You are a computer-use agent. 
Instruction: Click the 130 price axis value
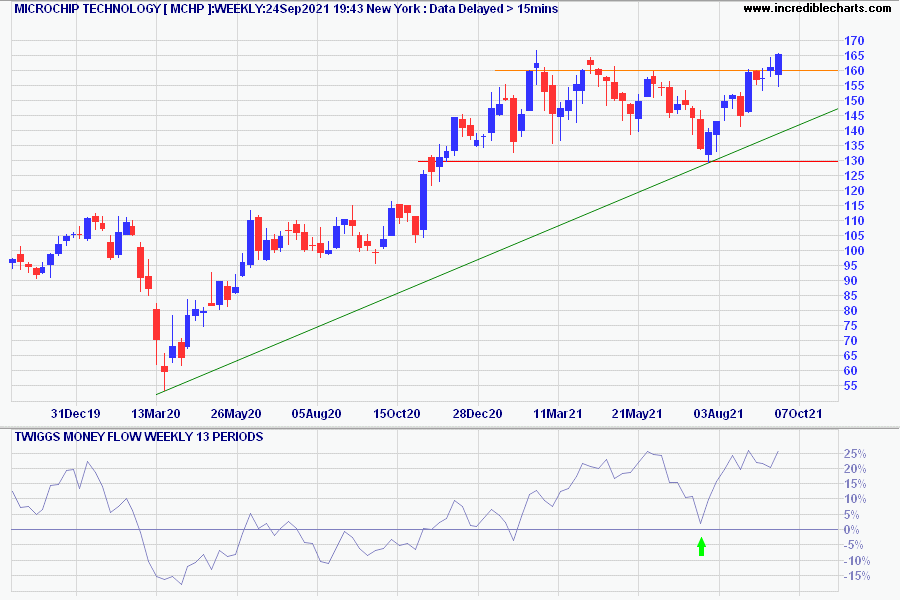point(854,161)
